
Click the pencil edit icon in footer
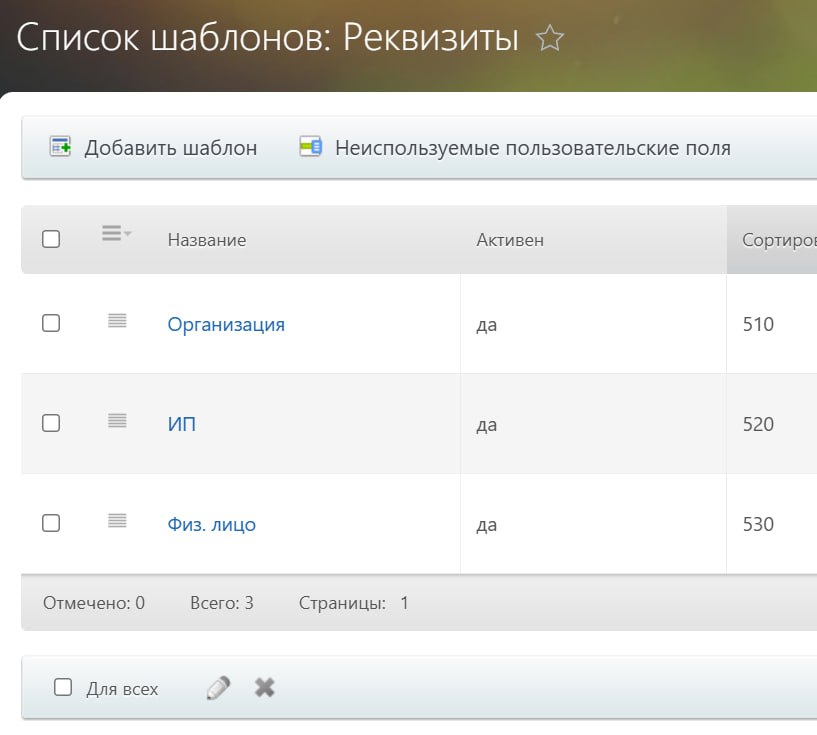(x=218, y=688)
